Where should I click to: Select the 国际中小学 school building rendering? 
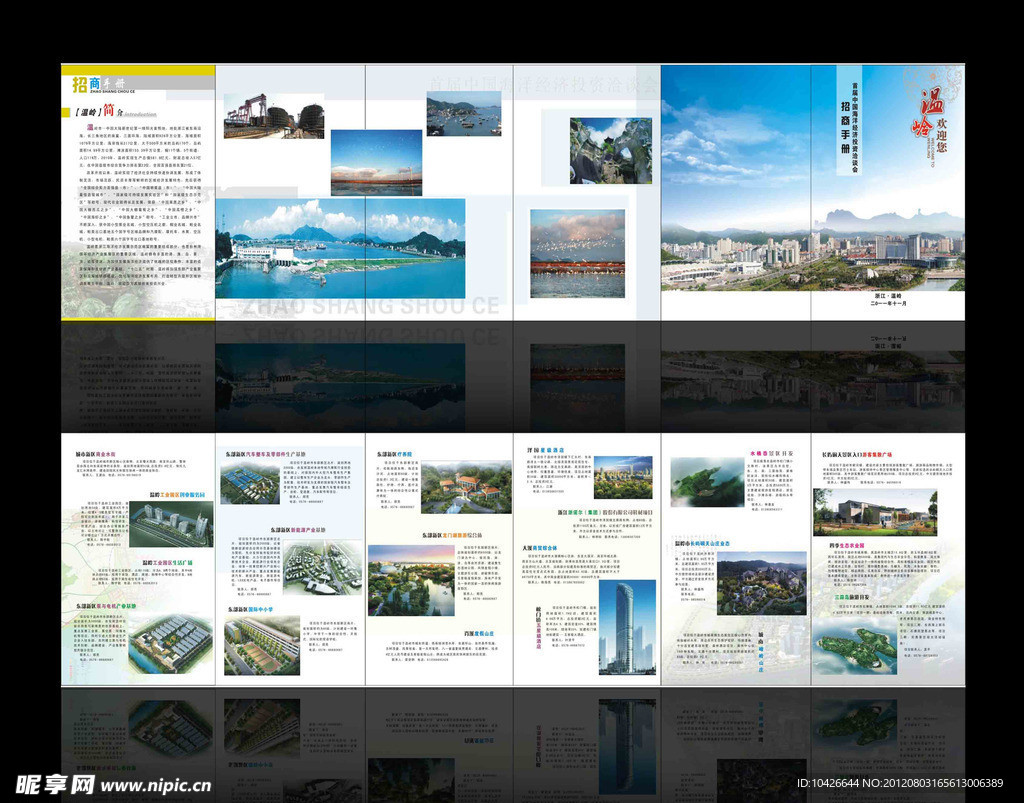[262, 646]
